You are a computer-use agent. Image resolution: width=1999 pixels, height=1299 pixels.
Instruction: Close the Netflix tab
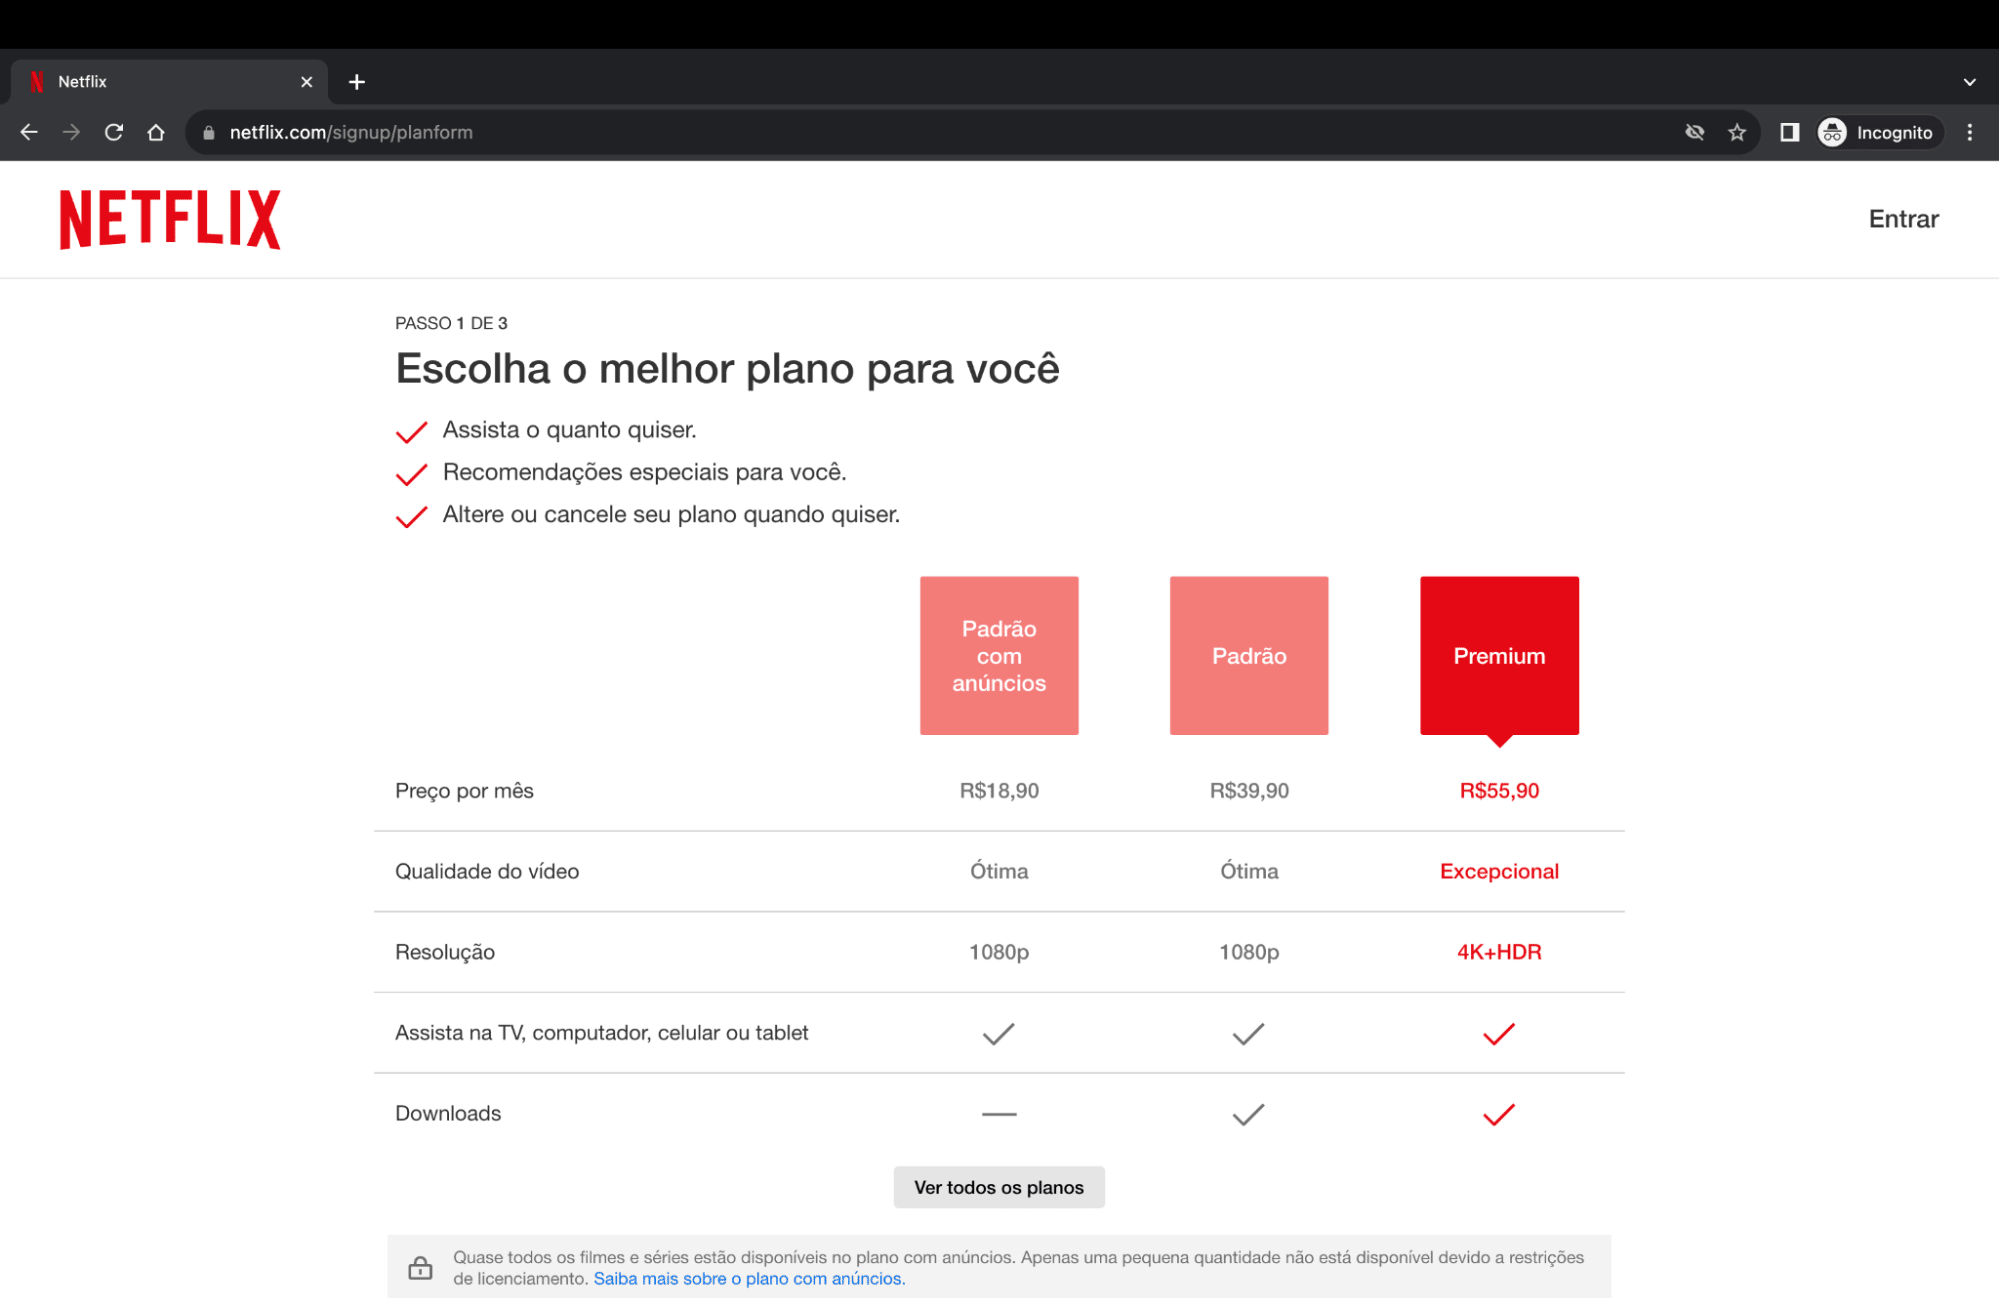coord(307,82)
